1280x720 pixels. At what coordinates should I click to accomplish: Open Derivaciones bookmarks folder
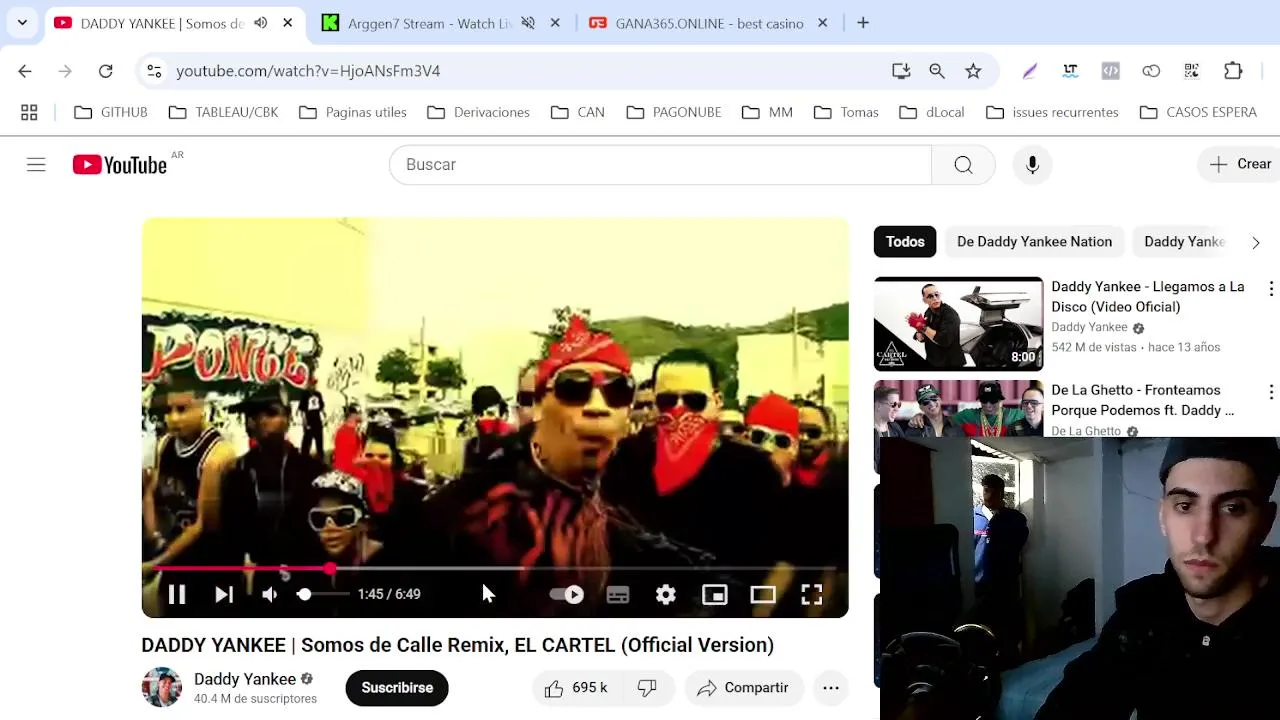[x=478, y=112]
